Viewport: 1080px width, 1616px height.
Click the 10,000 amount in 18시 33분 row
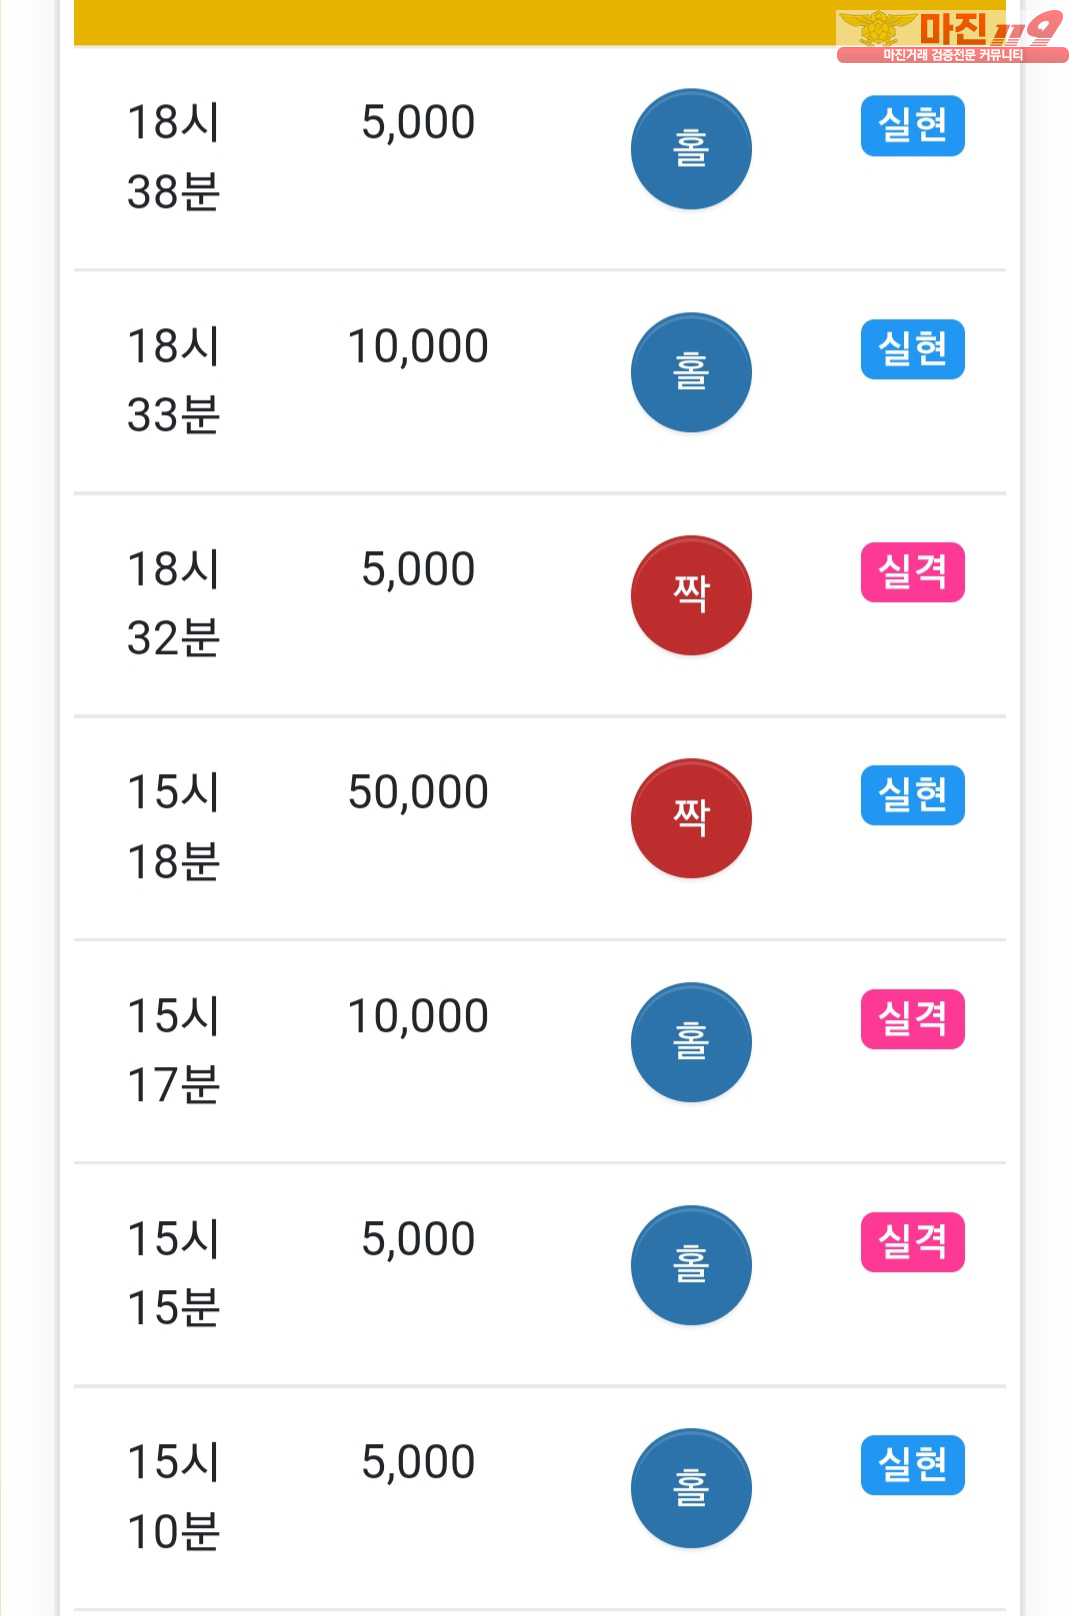pyautogui.click(x=418, y=347)
